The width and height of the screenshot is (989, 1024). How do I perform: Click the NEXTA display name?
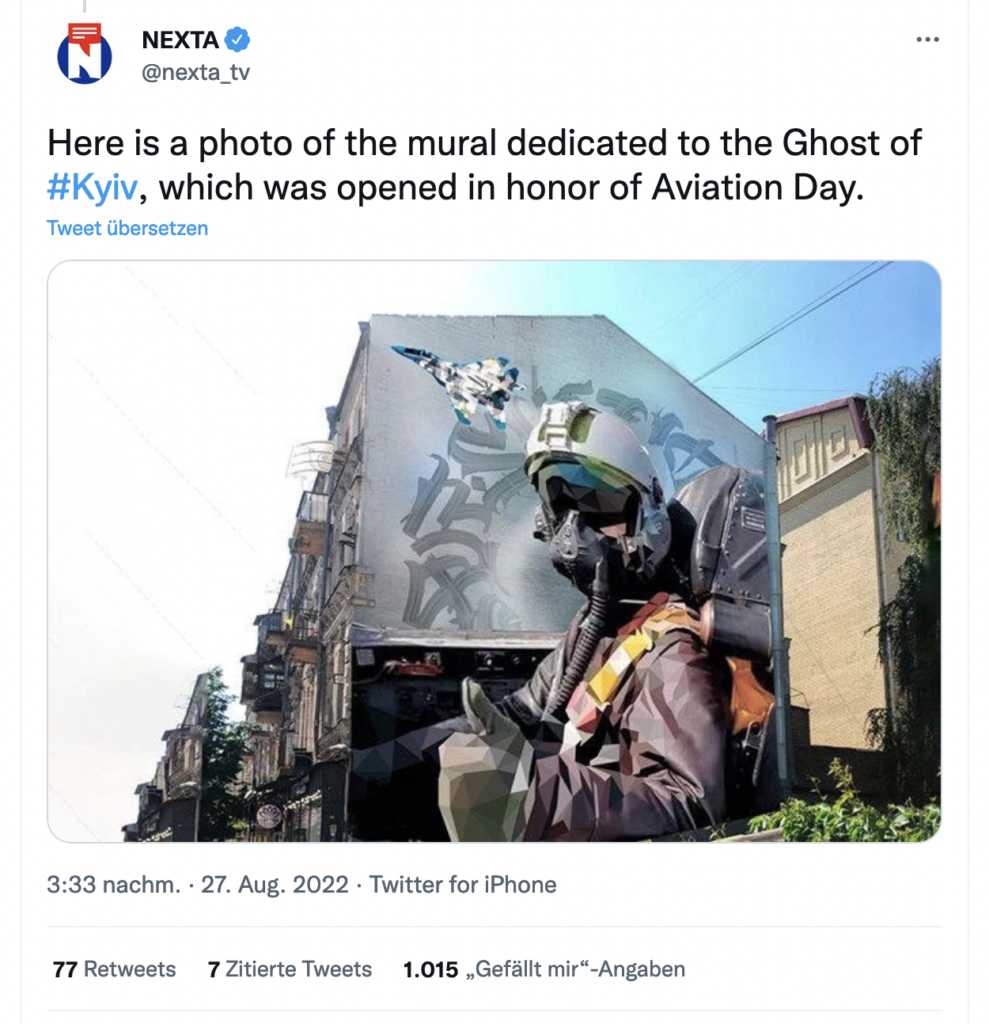point(180,40)
